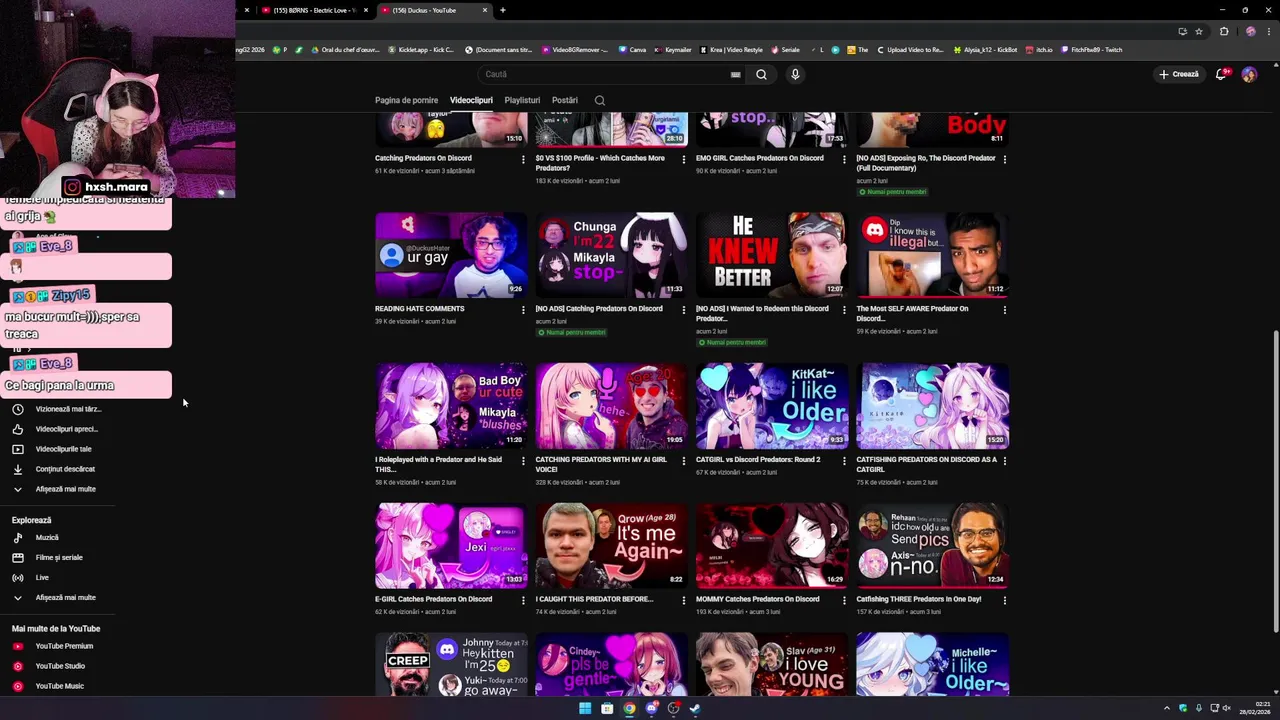
Task: Open YouTube notifications bell
Action: 1221,74
